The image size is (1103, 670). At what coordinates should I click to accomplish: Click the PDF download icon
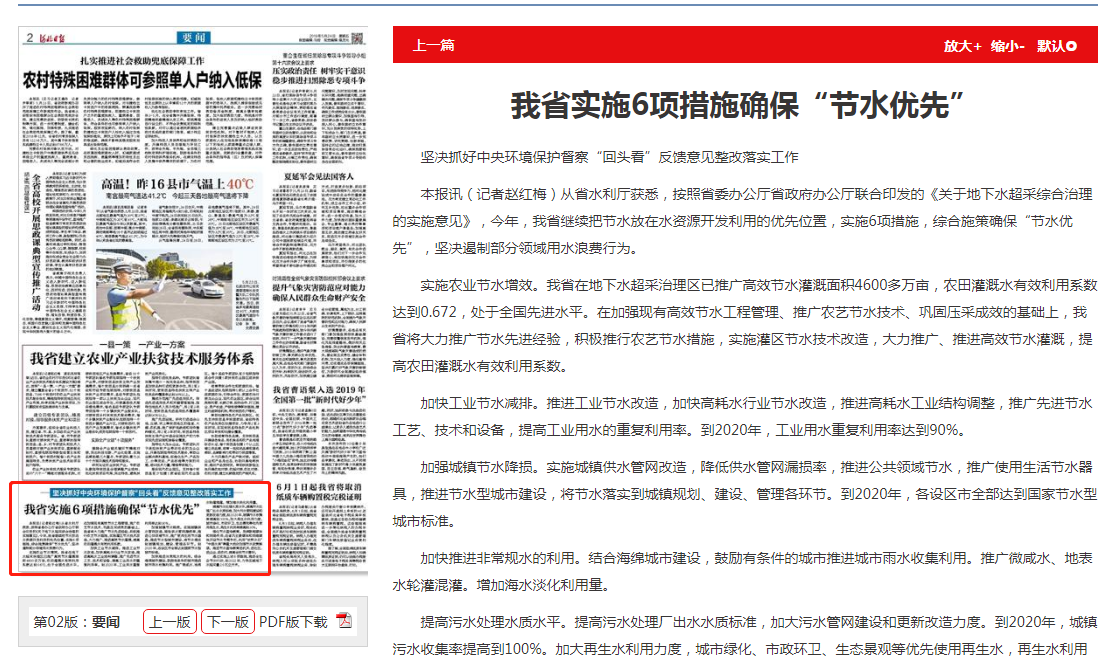(344, 621)
